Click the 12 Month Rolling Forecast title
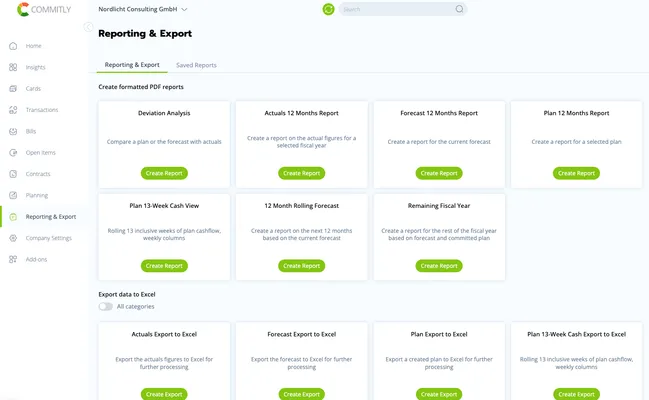This screenshot has width=649, height=400. (301, 206)
